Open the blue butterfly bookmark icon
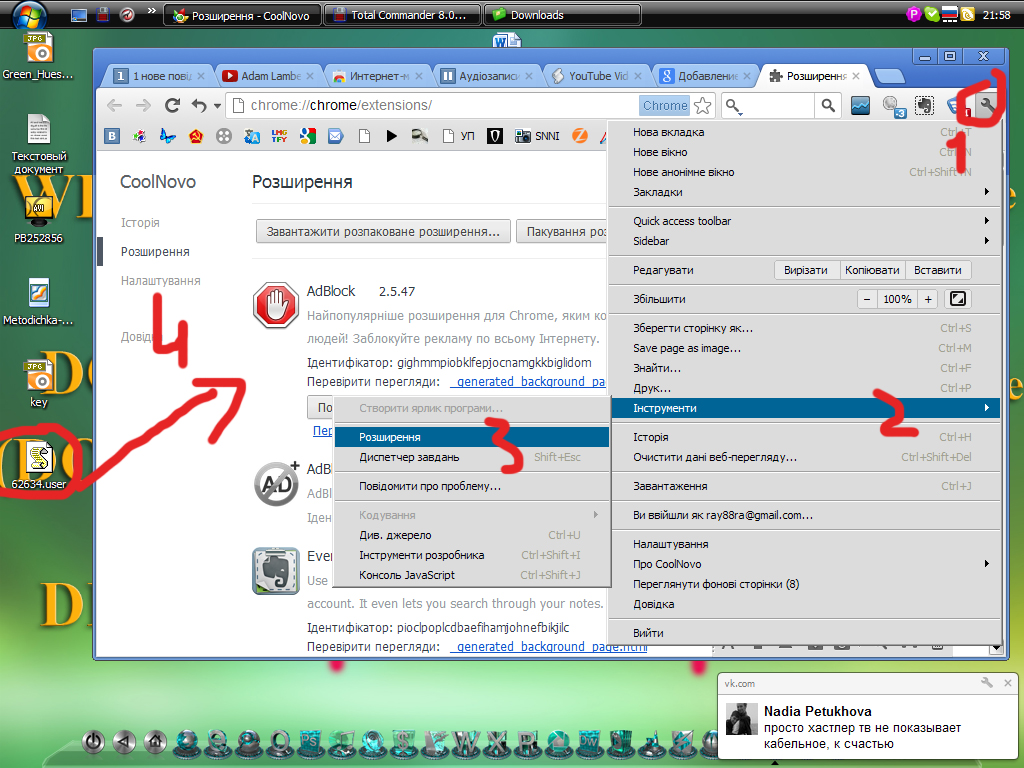1024x768 pixels. (x=168, y=136)
